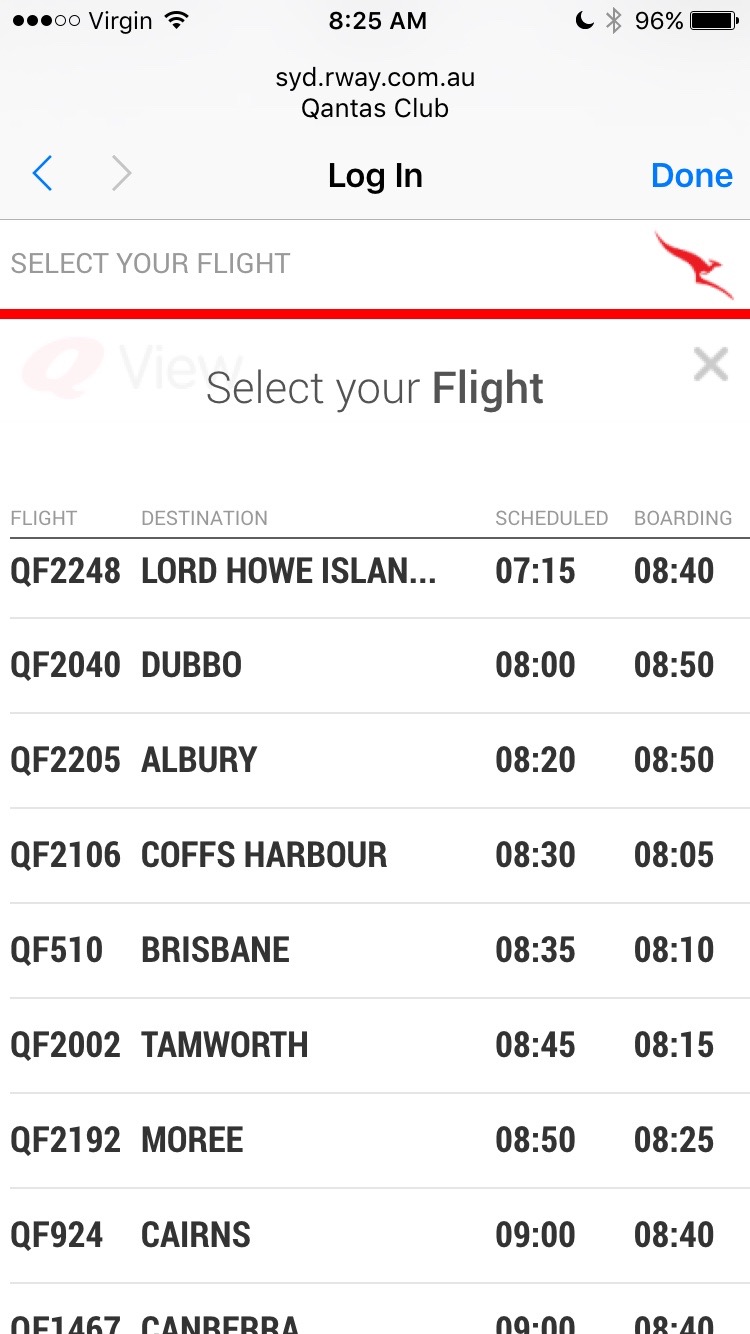Click the Qantas kangaroo logo
Image resolution: width=750 pixels, height=1334 pixels.
pos(694,264)
